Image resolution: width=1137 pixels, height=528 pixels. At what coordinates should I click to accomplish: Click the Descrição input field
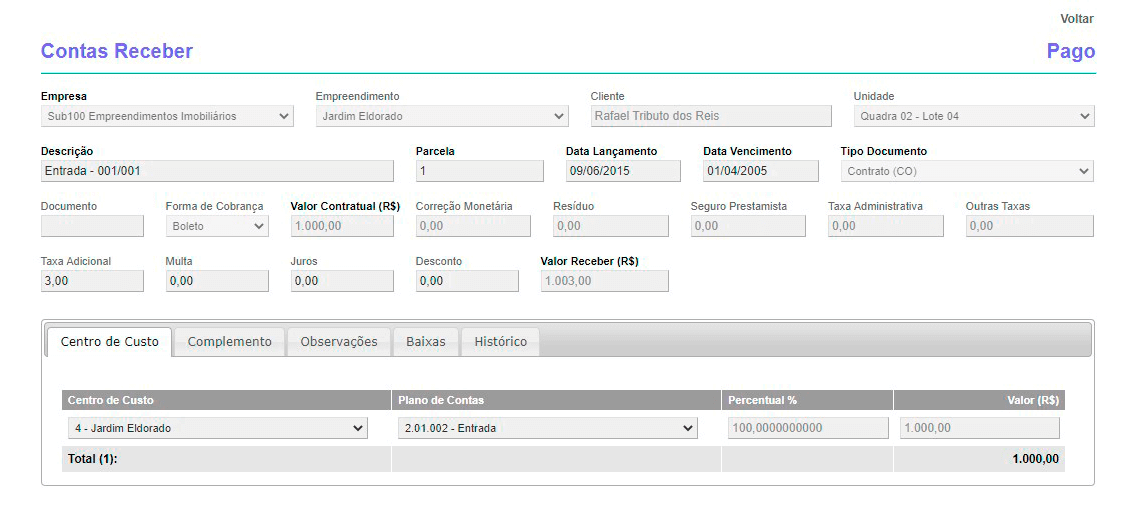click(x=218, y=171)
